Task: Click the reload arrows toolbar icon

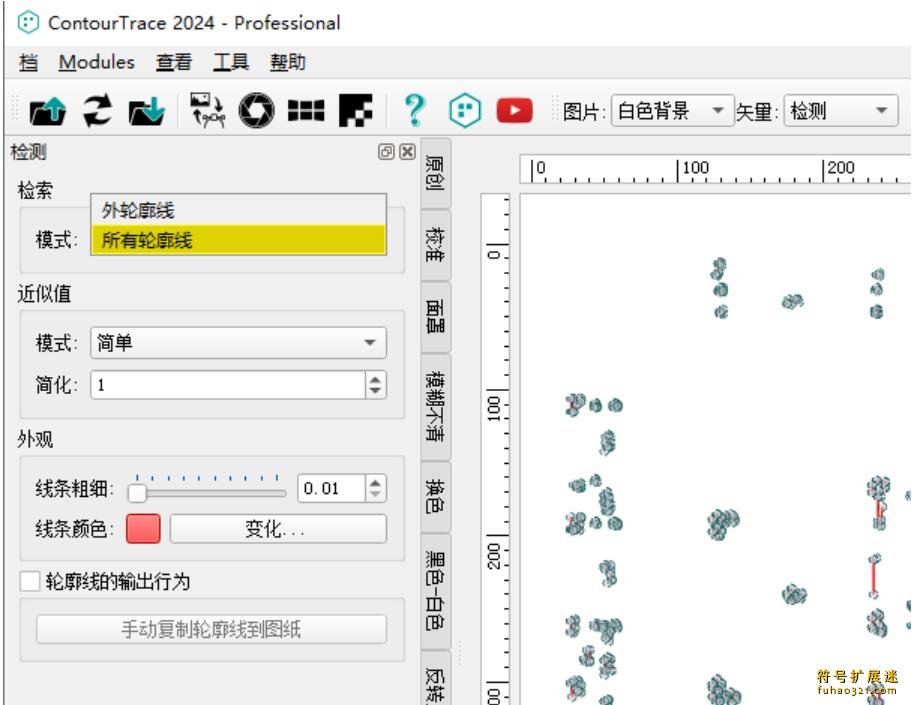Action: coord(97,111)
